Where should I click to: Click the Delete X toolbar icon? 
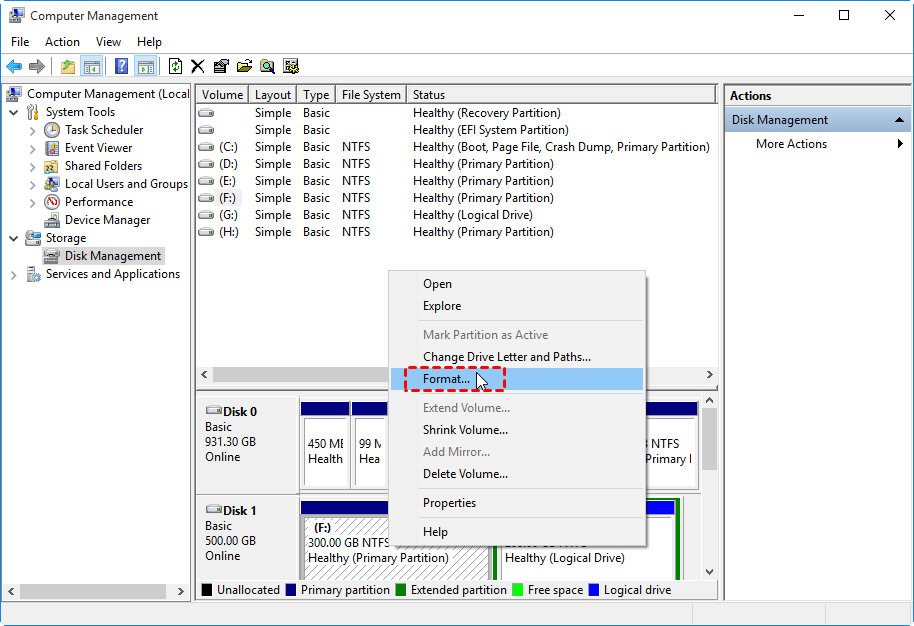[x=198, y=66]
